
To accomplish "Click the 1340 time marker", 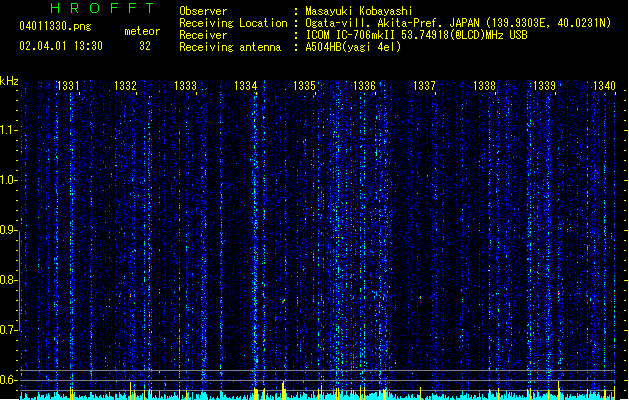I will coord(604,86).
